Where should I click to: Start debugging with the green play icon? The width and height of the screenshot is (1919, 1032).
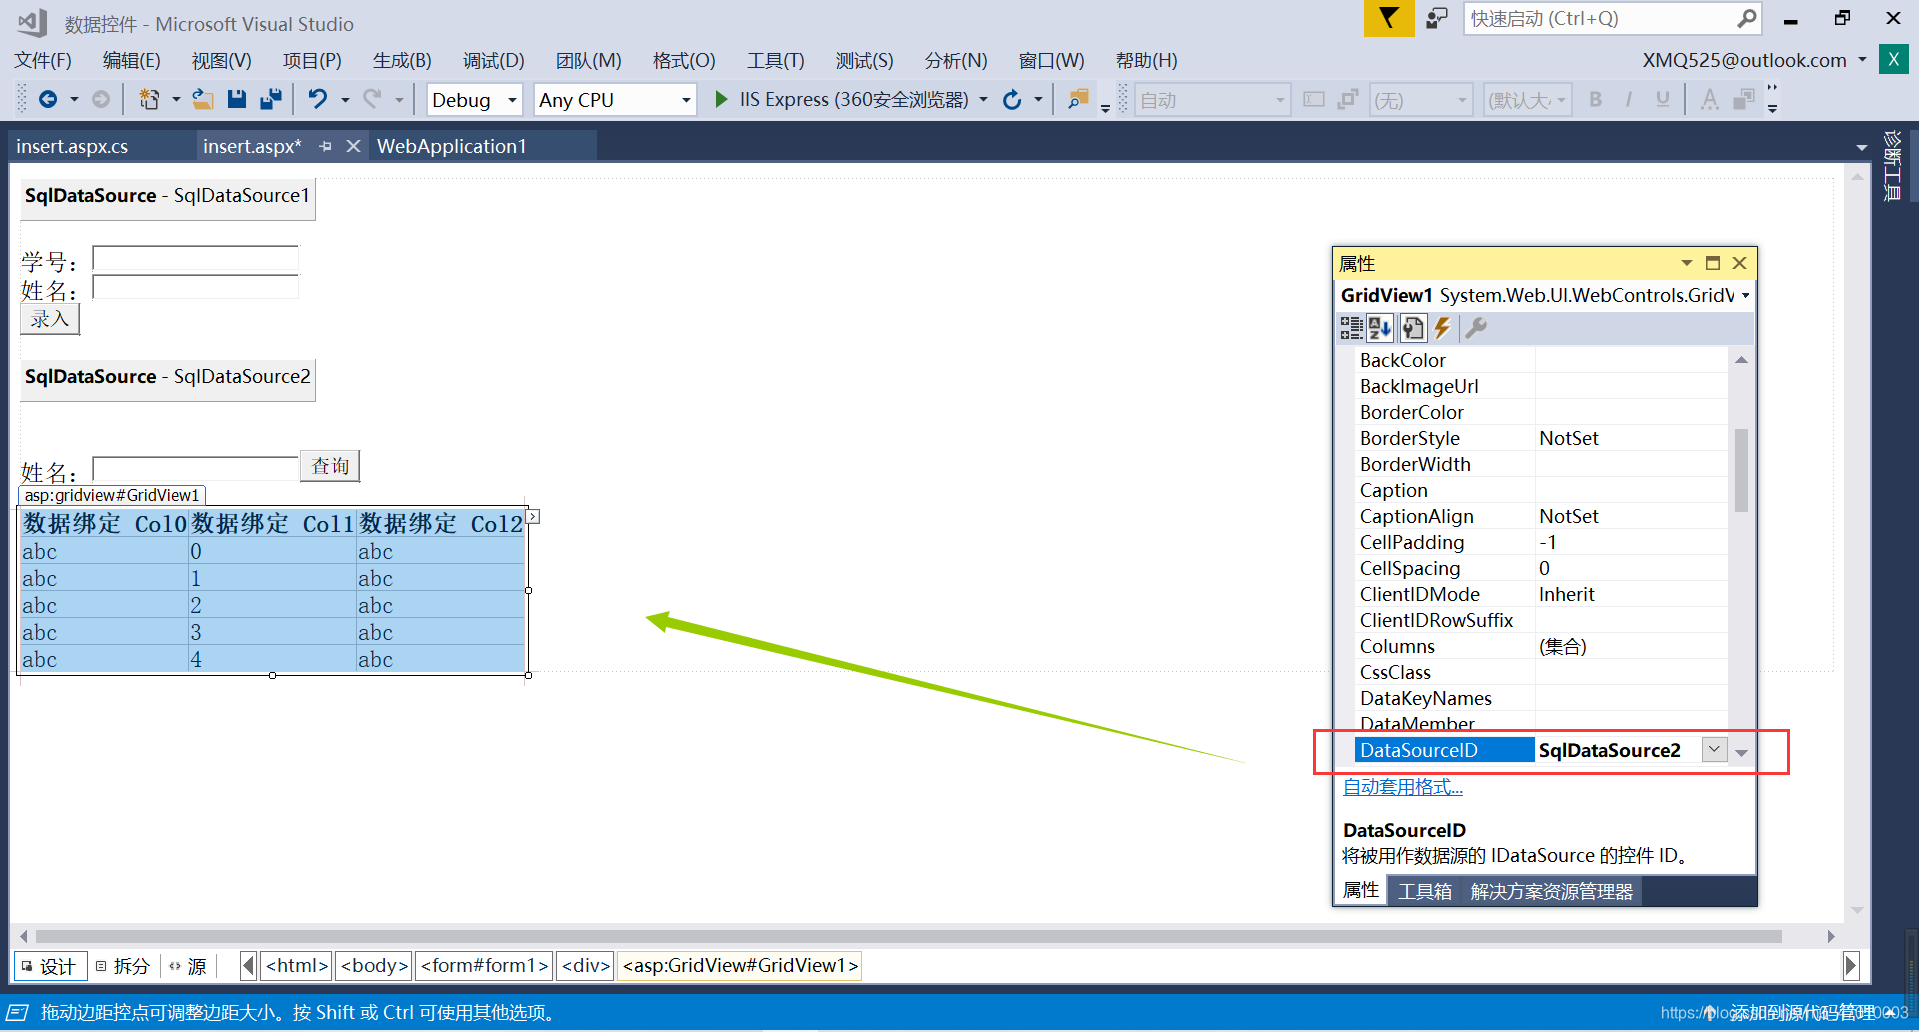(x=721, y=99)
